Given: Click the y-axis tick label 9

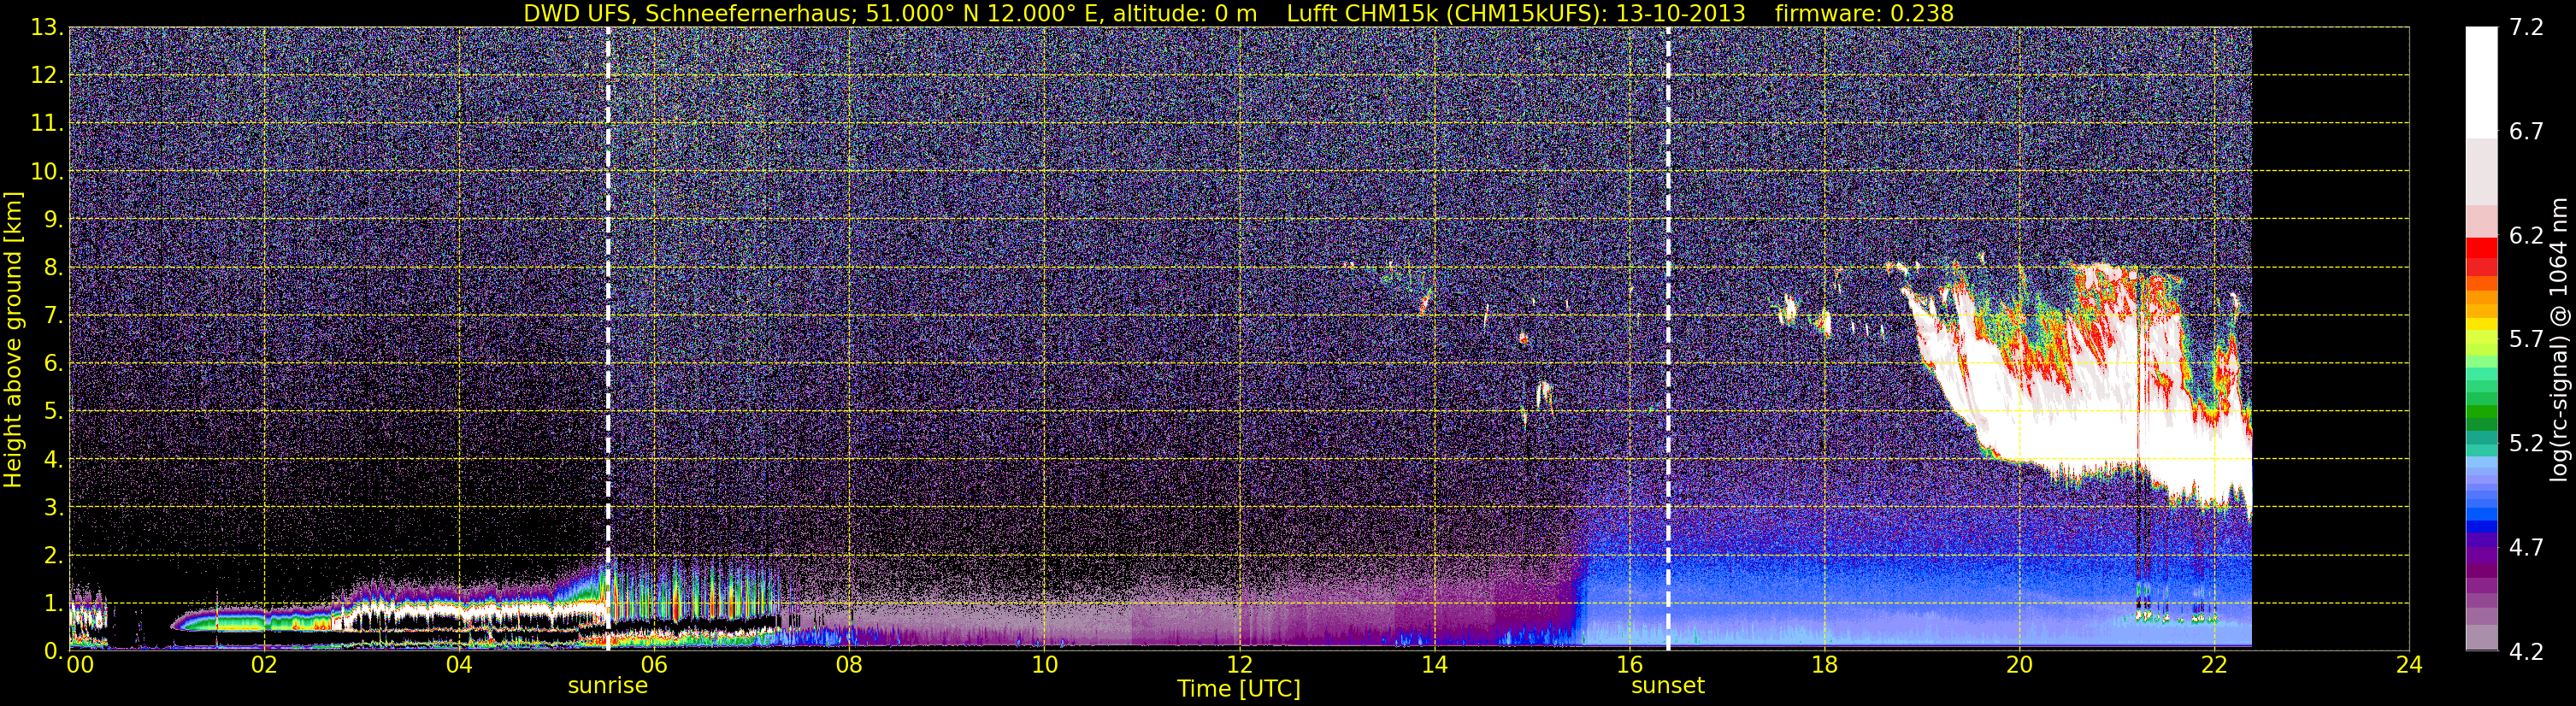Looking at the screenshot, I should click(x=54, y=220).
